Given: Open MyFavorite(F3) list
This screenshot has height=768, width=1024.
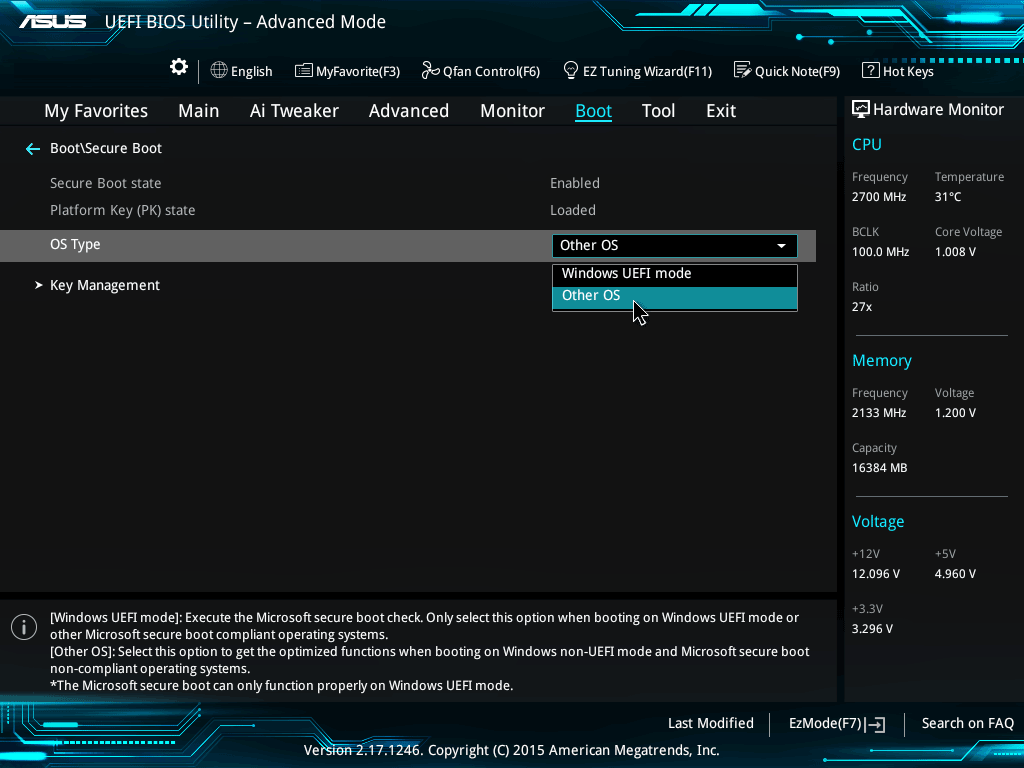Looking at the screenshot, I should click(347, 71).
